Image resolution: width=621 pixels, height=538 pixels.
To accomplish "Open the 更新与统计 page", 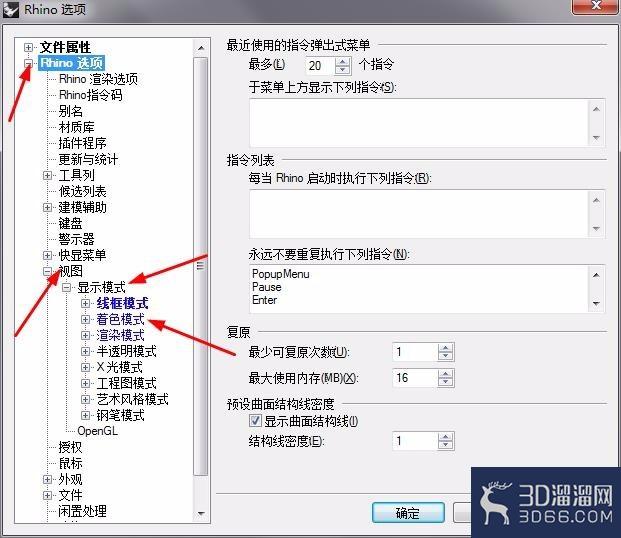I will (88, 159).
